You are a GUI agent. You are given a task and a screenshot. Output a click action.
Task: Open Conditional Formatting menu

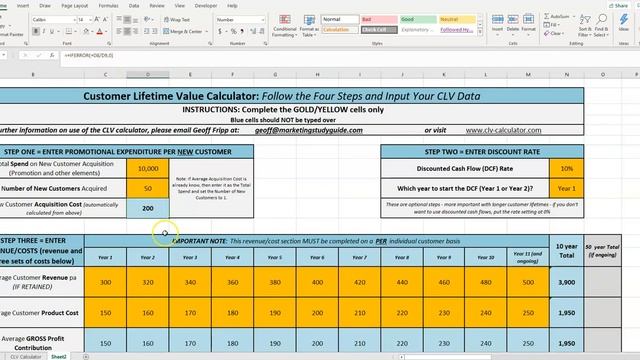point(284,26)
